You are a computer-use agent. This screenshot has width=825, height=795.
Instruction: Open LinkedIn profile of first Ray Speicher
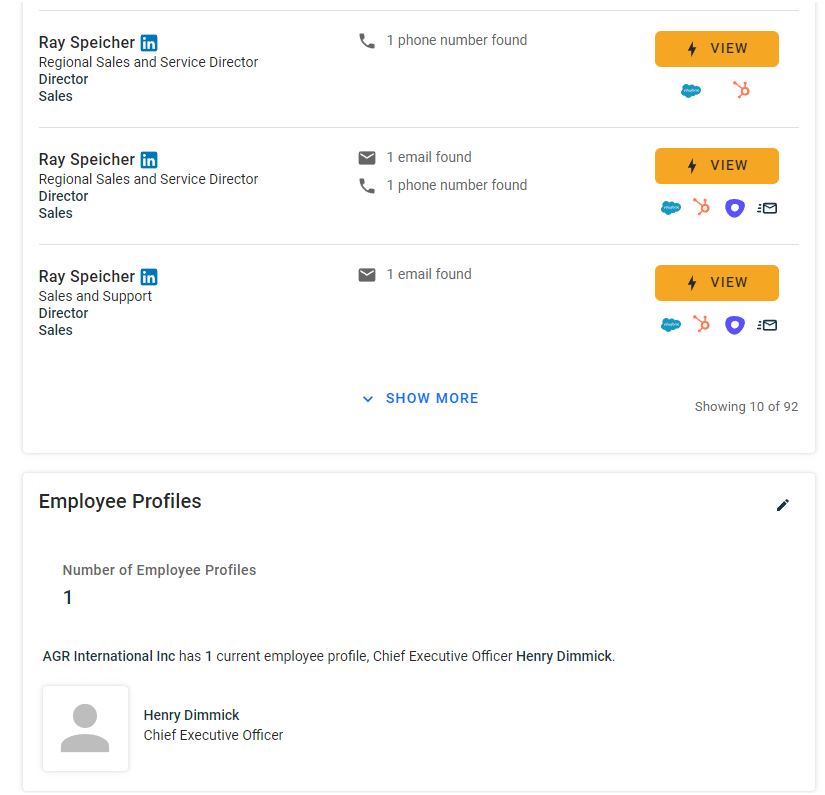tap(149, 43)
